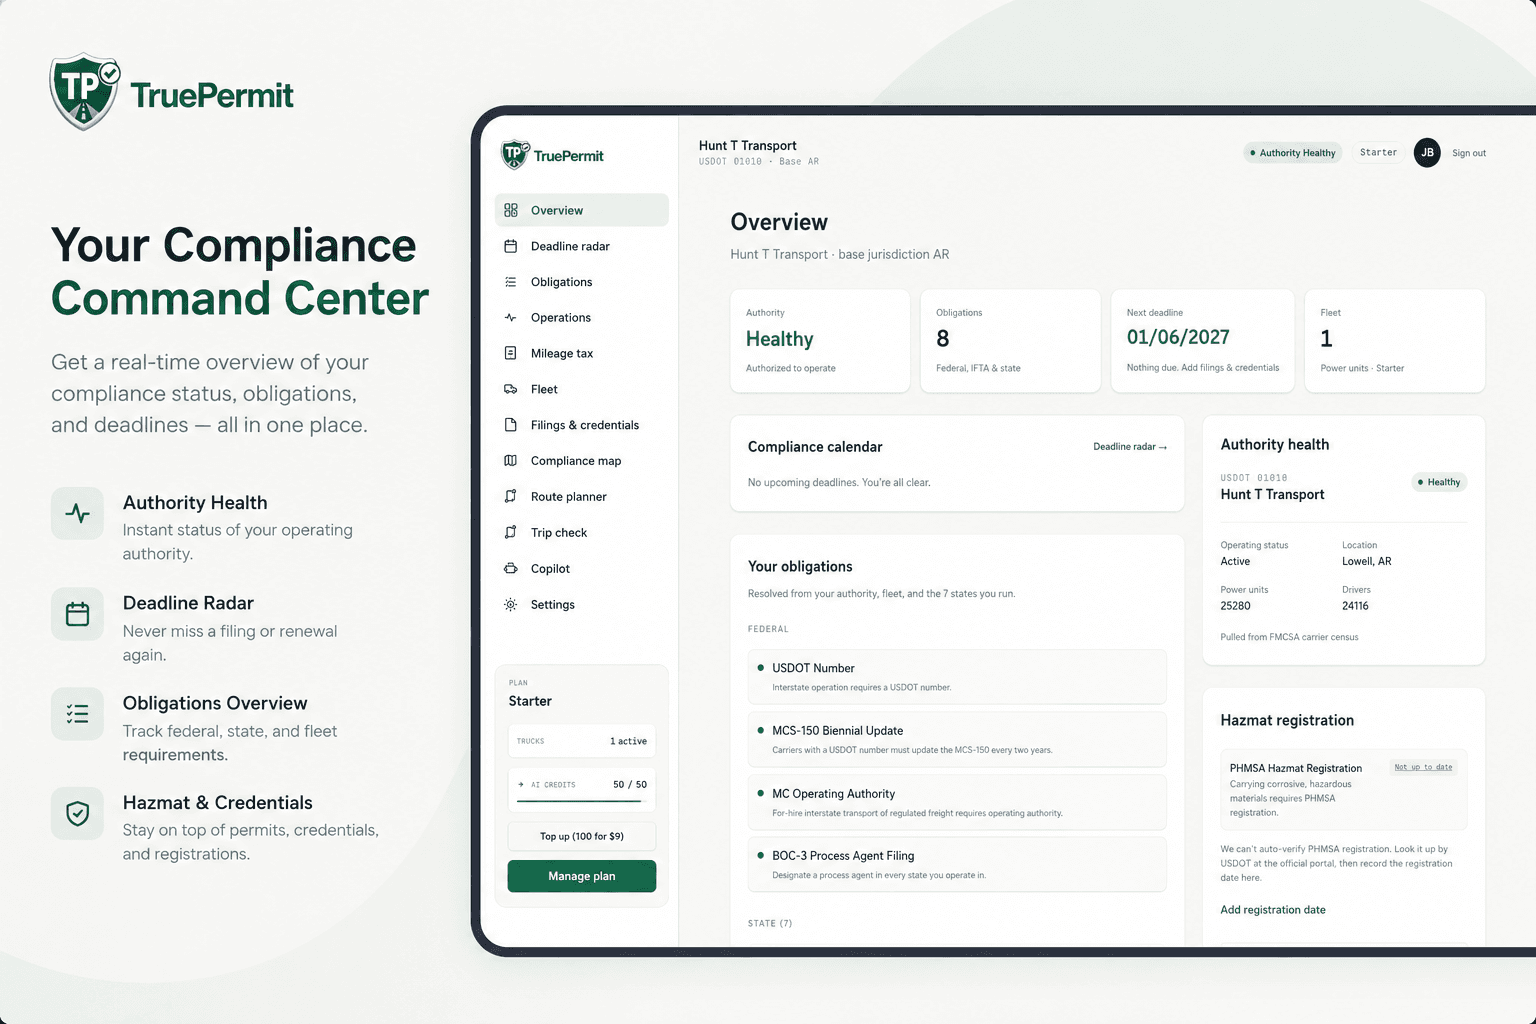The height and width of the screenshot is (1024, 1536).
Task: Open the USDOT Number obligation row
Action: tap(957, 677)
